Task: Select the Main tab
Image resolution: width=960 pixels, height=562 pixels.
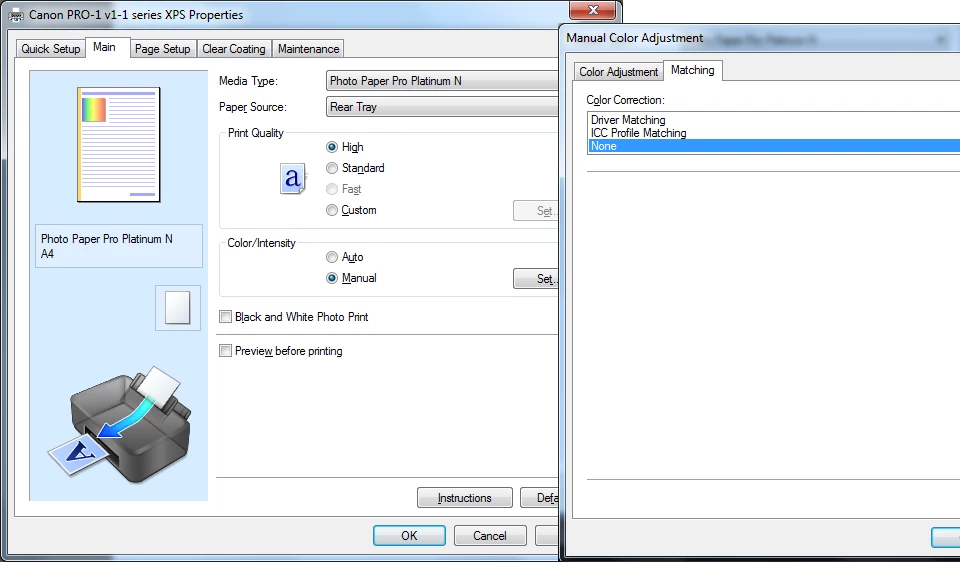Action: tap(104, 47)
